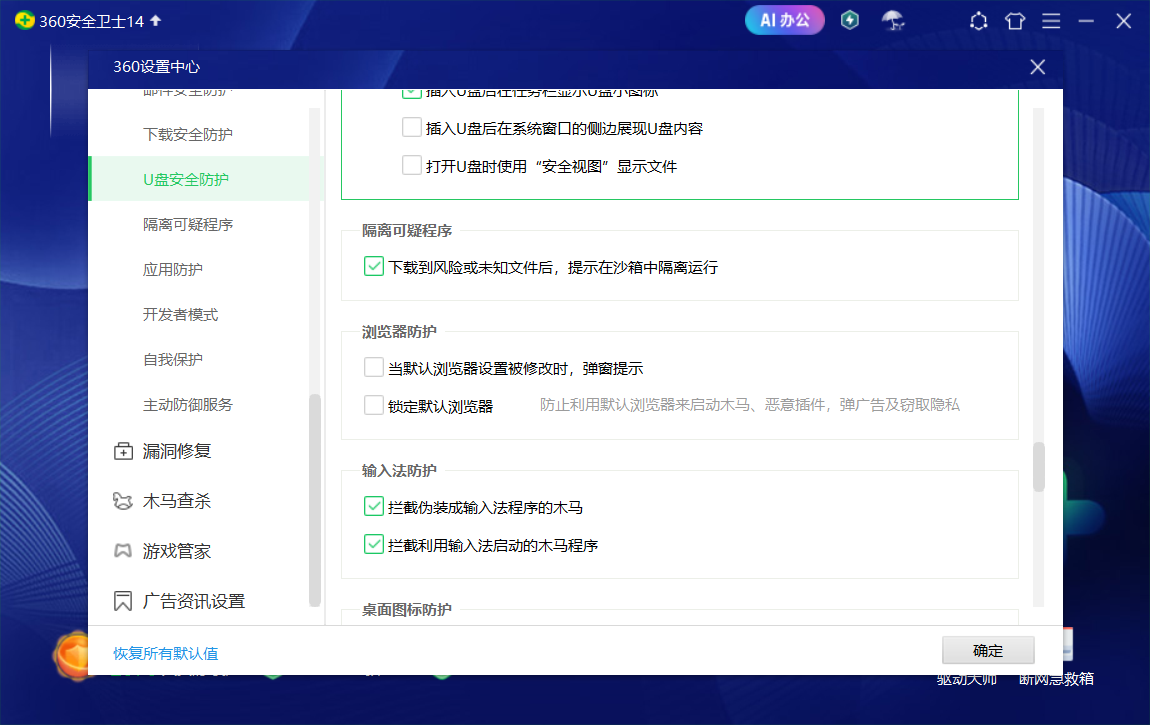Viewport: 1150px width, 725px height.
Task: Open the green shield lightning icon
Action: [849, 21]
